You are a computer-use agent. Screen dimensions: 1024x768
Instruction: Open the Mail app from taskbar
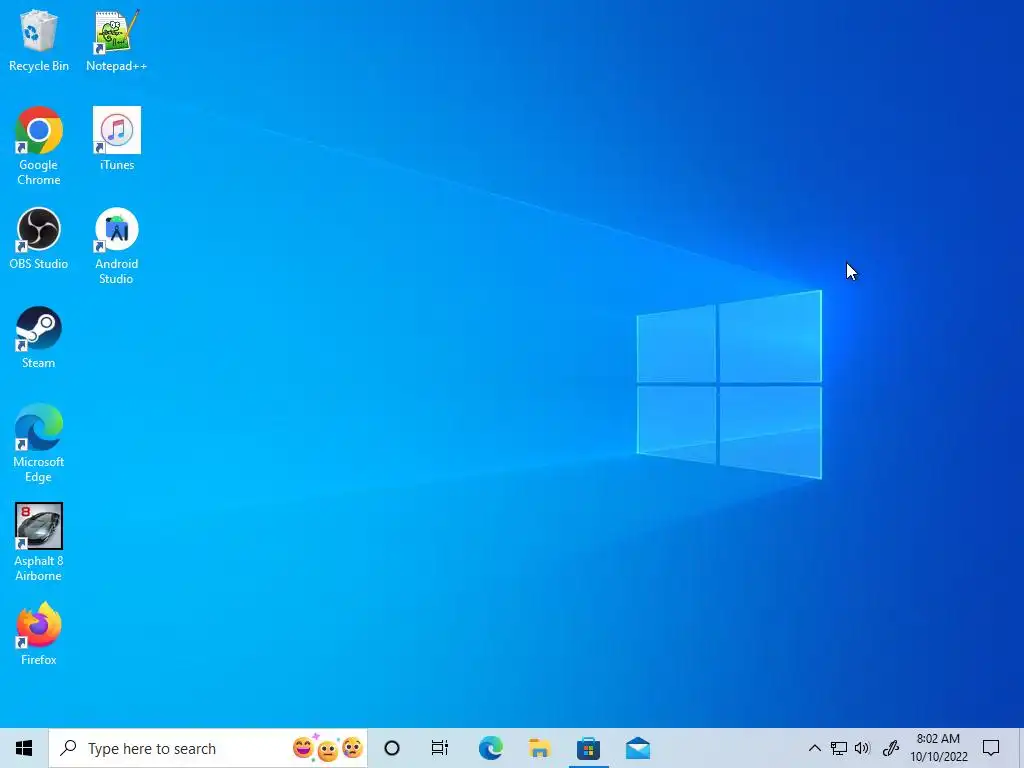[637, 748]
